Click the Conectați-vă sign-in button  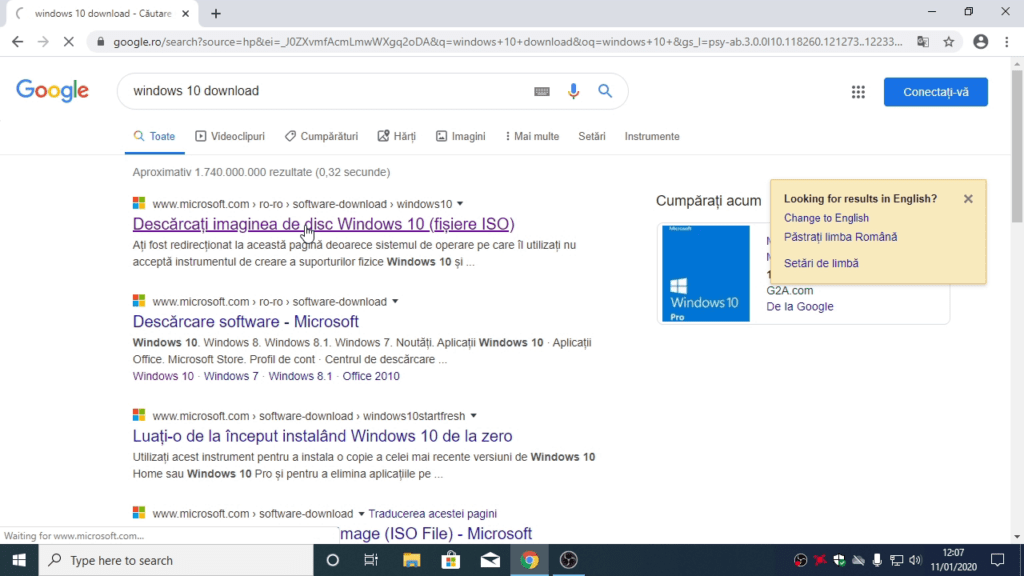coord(935,92)
